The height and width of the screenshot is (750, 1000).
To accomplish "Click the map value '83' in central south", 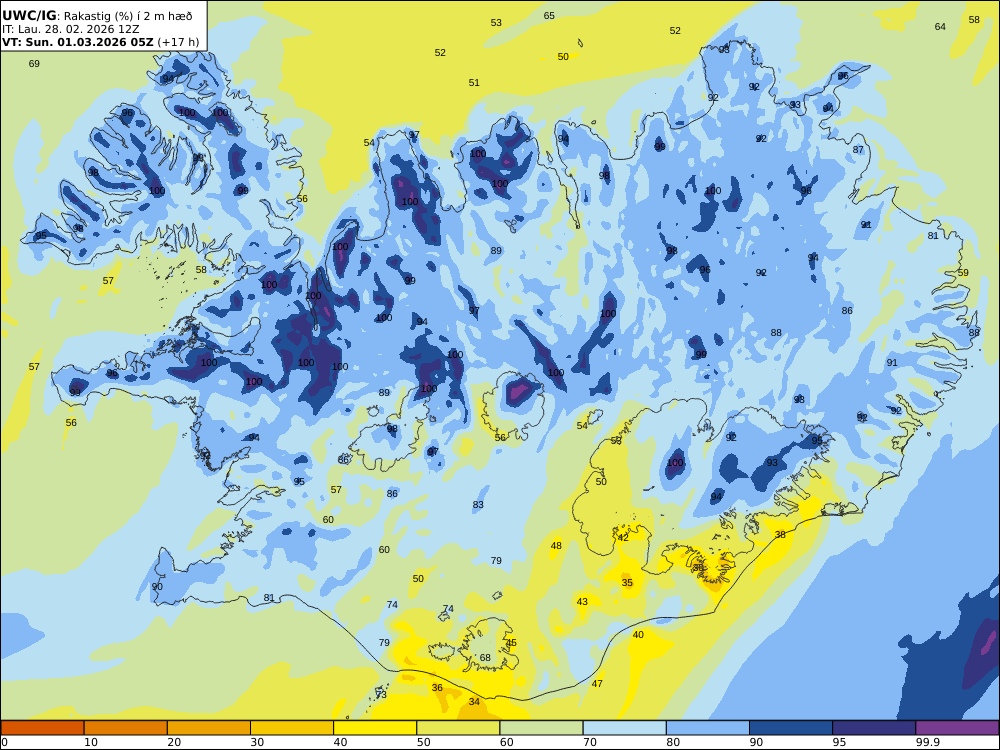I will coord(478,504).
